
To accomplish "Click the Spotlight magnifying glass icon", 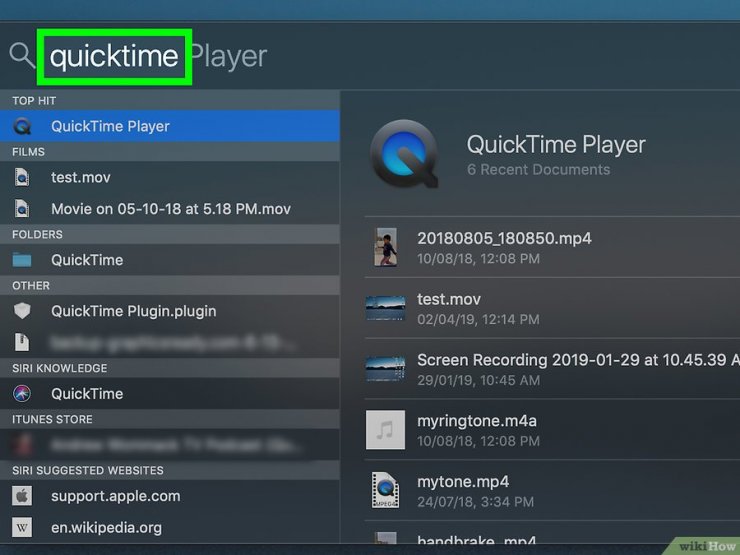I will (x=22, y=55).
